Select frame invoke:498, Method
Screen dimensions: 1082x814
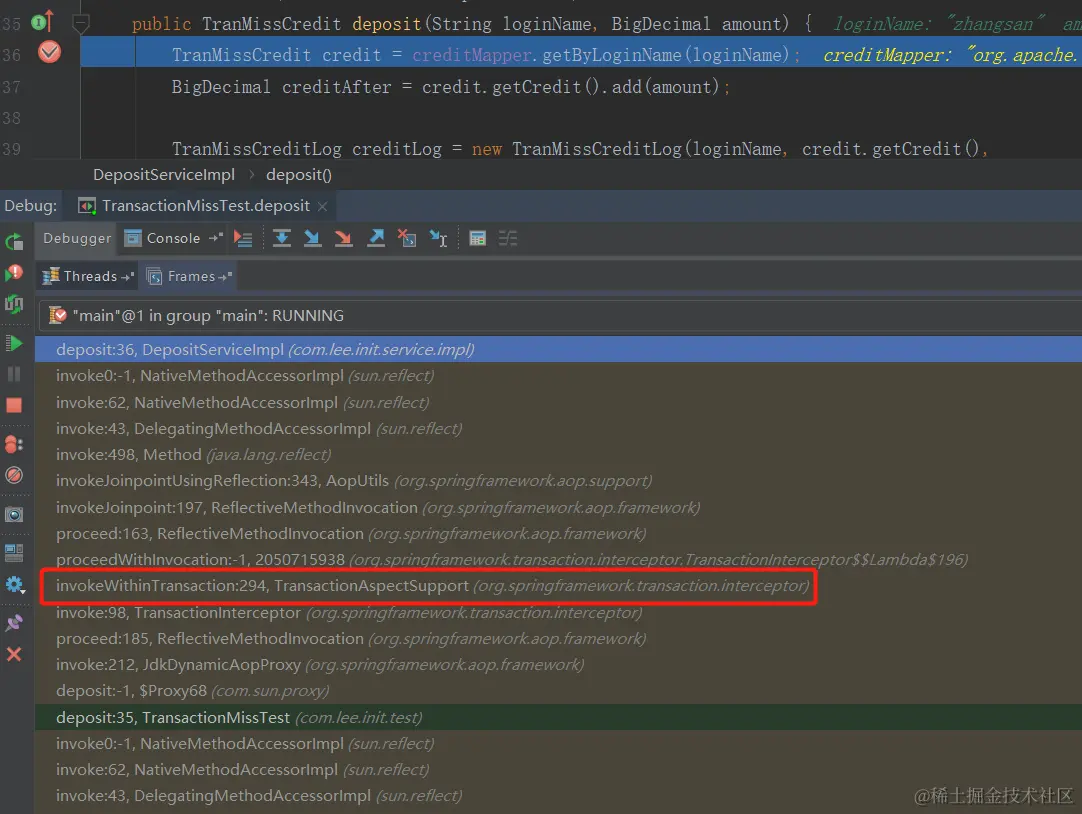tap(558, 455)
